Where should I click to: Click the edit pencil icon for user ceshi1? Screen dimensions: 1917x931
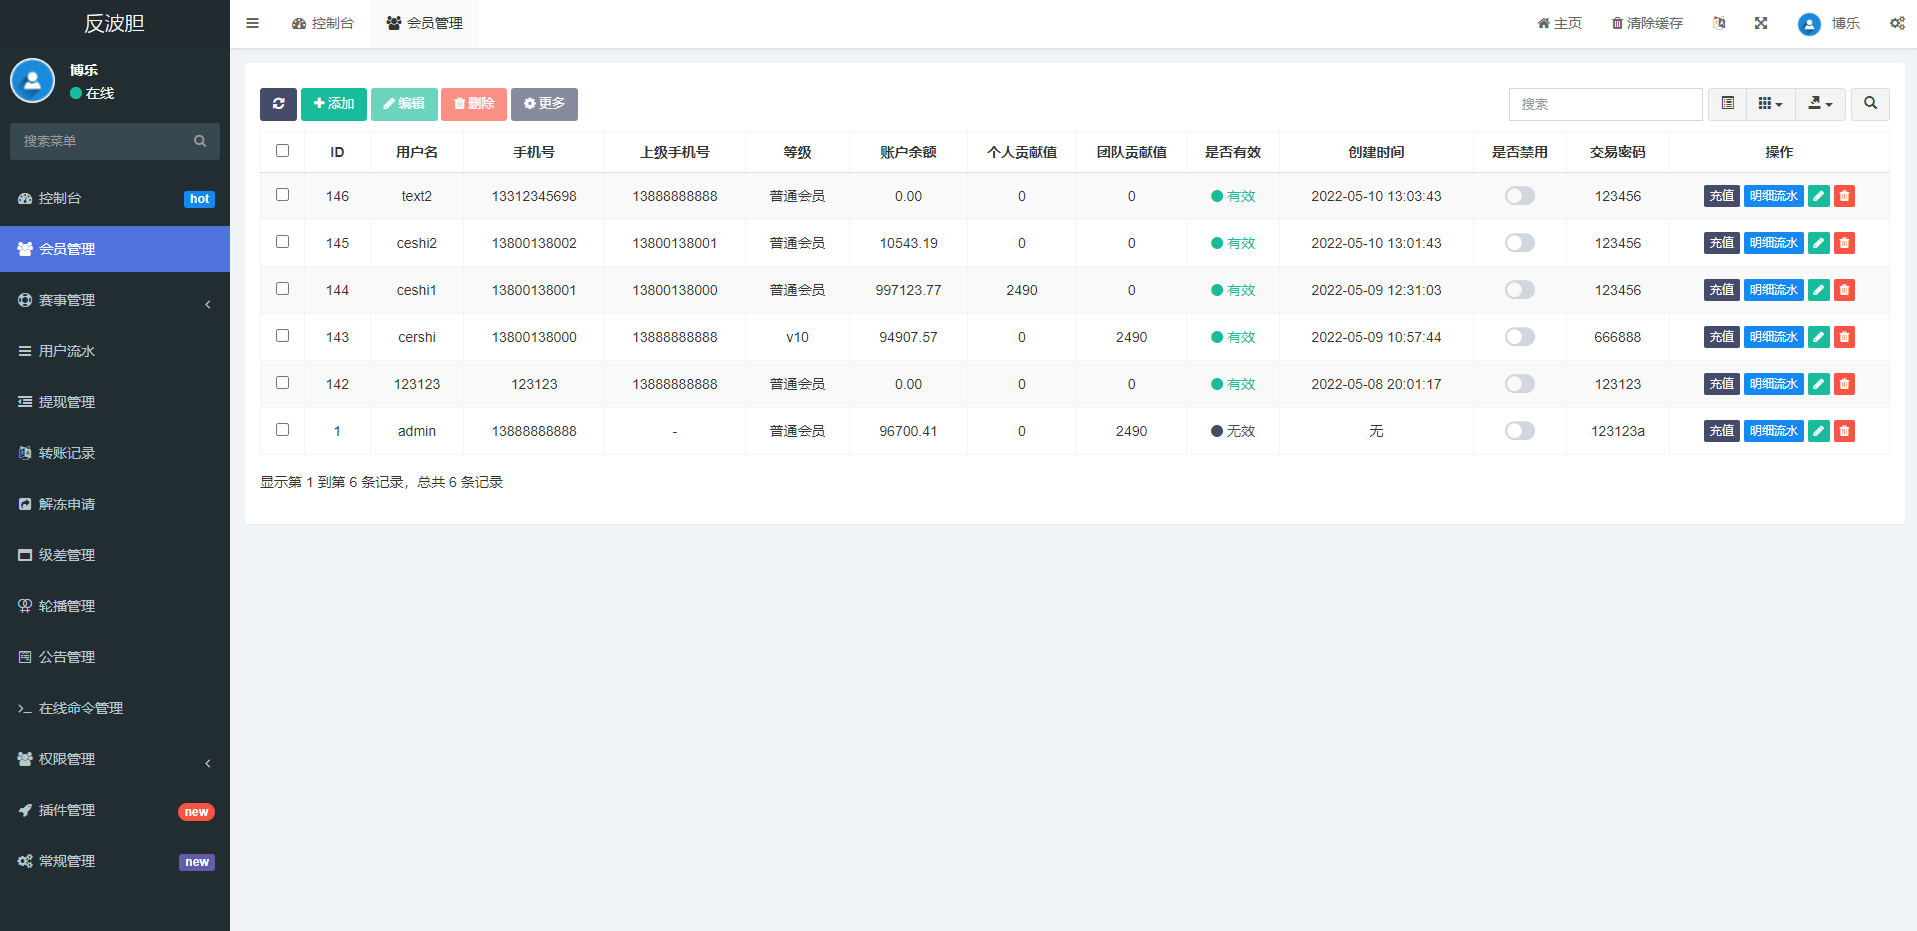pos(1818,290)
